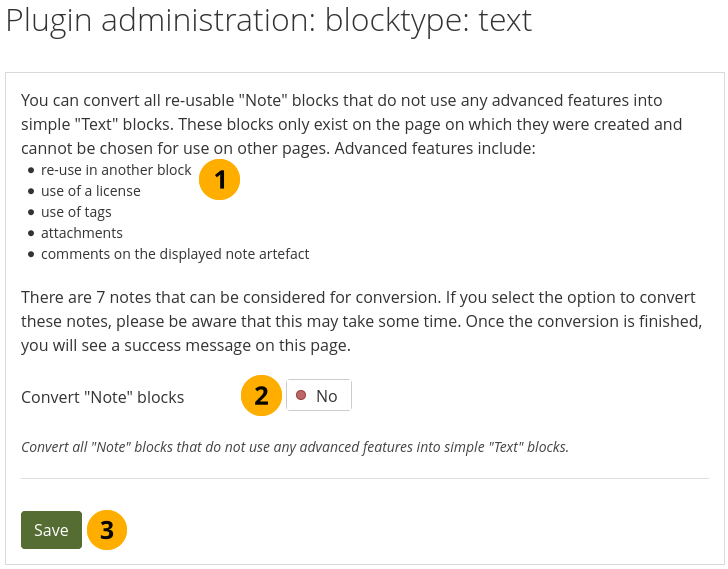728x569 pixels.
Task: Click the "use of tags" list text
Action: (76, 212)
